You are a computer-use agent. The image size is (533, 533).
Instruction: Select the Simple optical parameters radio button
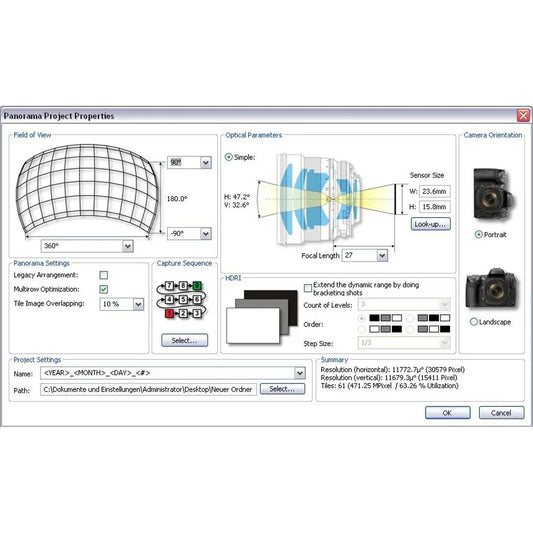pyautogui.click(x=229, y=157)
